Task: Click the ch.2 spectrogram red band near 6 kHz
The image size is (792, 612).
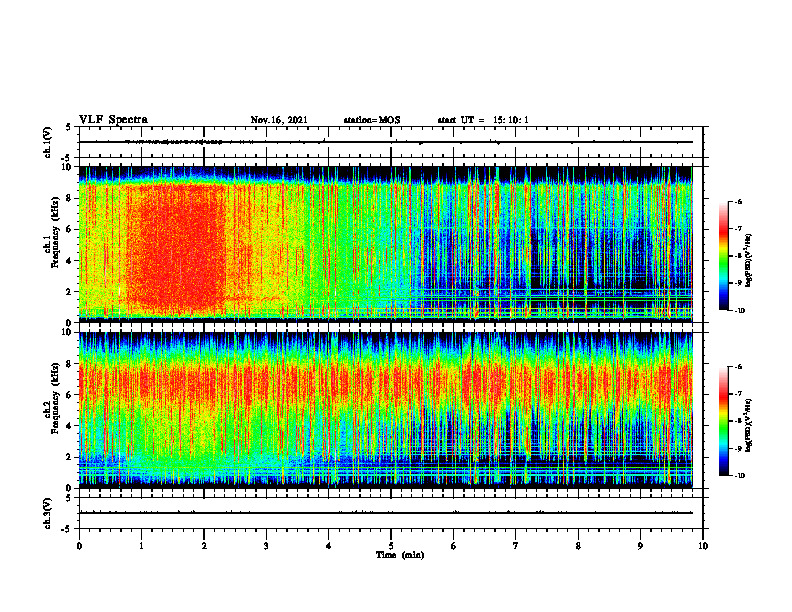Action: click(386, 384)
